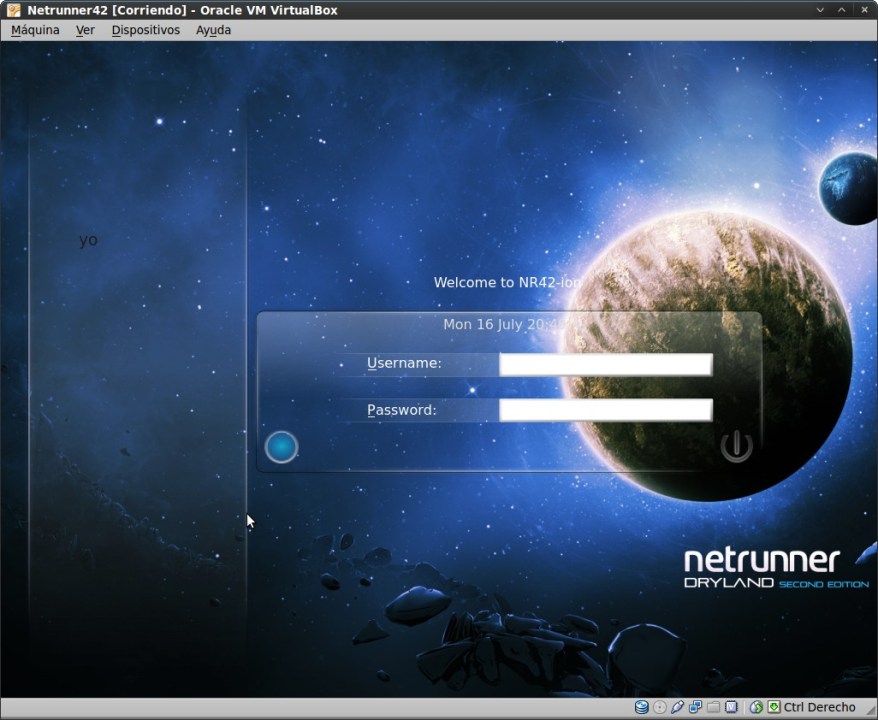
Task: Click the USB devices status icon
Action: [x=679, y=707]
